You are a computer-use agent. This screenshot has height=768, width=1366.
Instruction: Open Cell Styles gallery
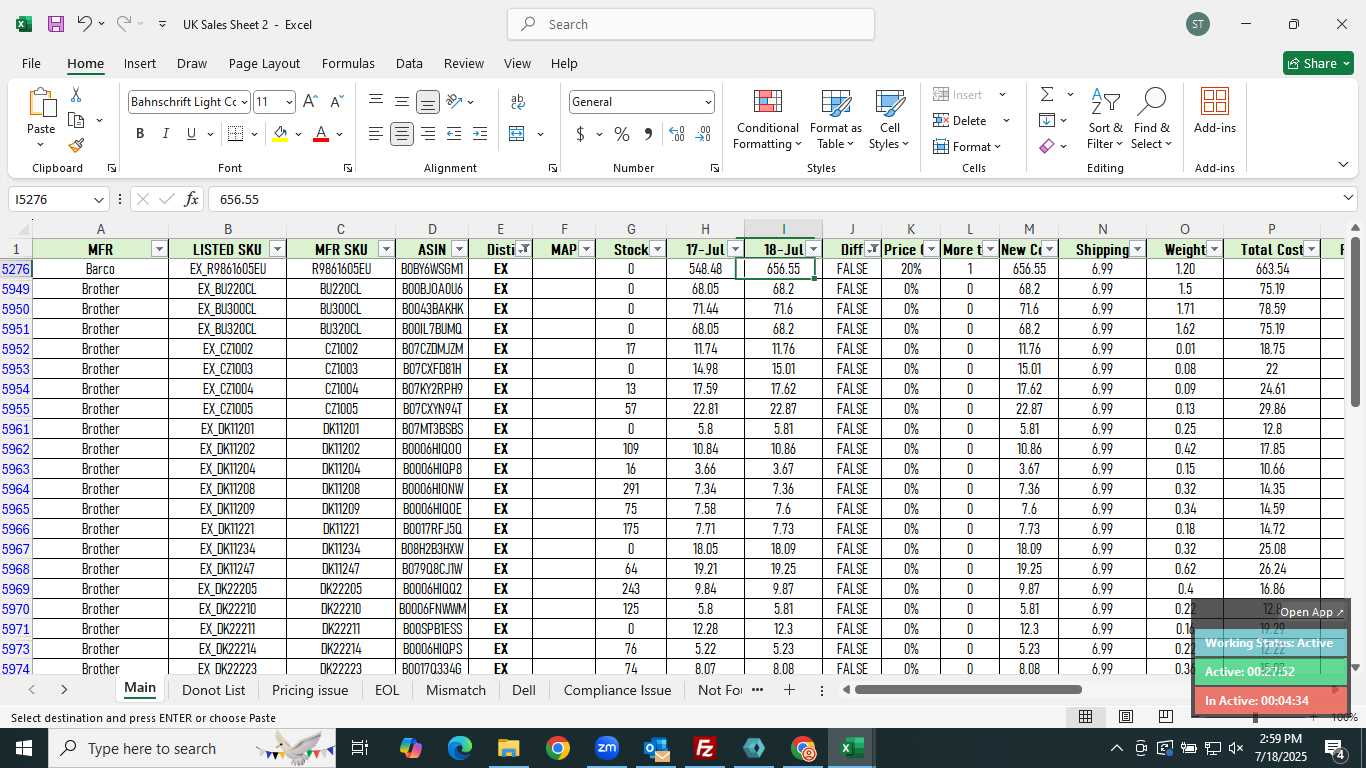[x=890, y=120]
